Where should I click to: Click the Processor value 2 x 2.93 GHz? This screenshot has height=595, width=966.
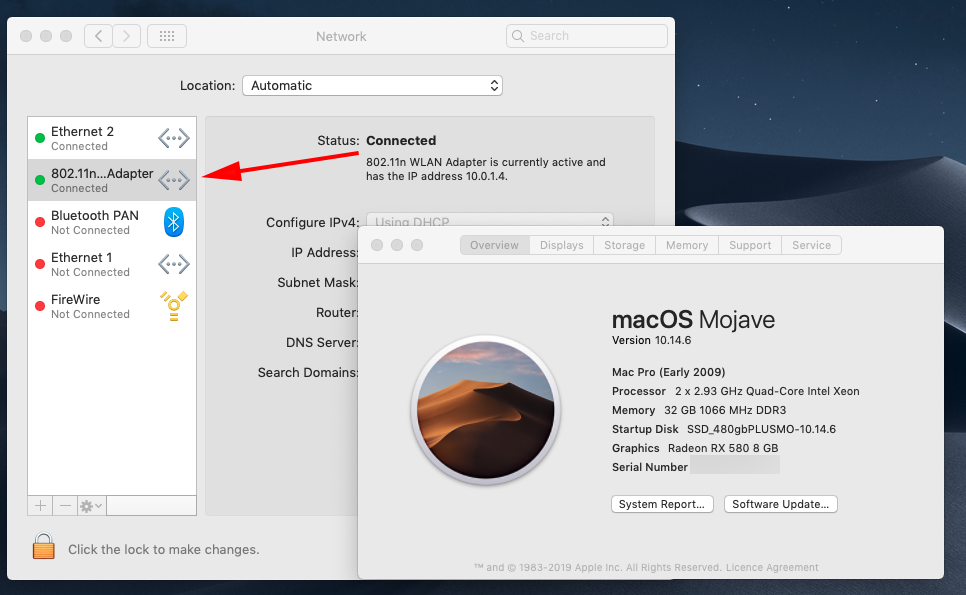tap(767, 391)
